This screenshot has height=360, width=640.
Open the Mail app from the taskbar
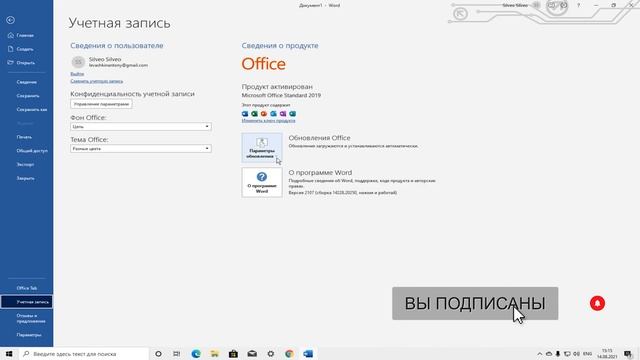click(252, 354)
